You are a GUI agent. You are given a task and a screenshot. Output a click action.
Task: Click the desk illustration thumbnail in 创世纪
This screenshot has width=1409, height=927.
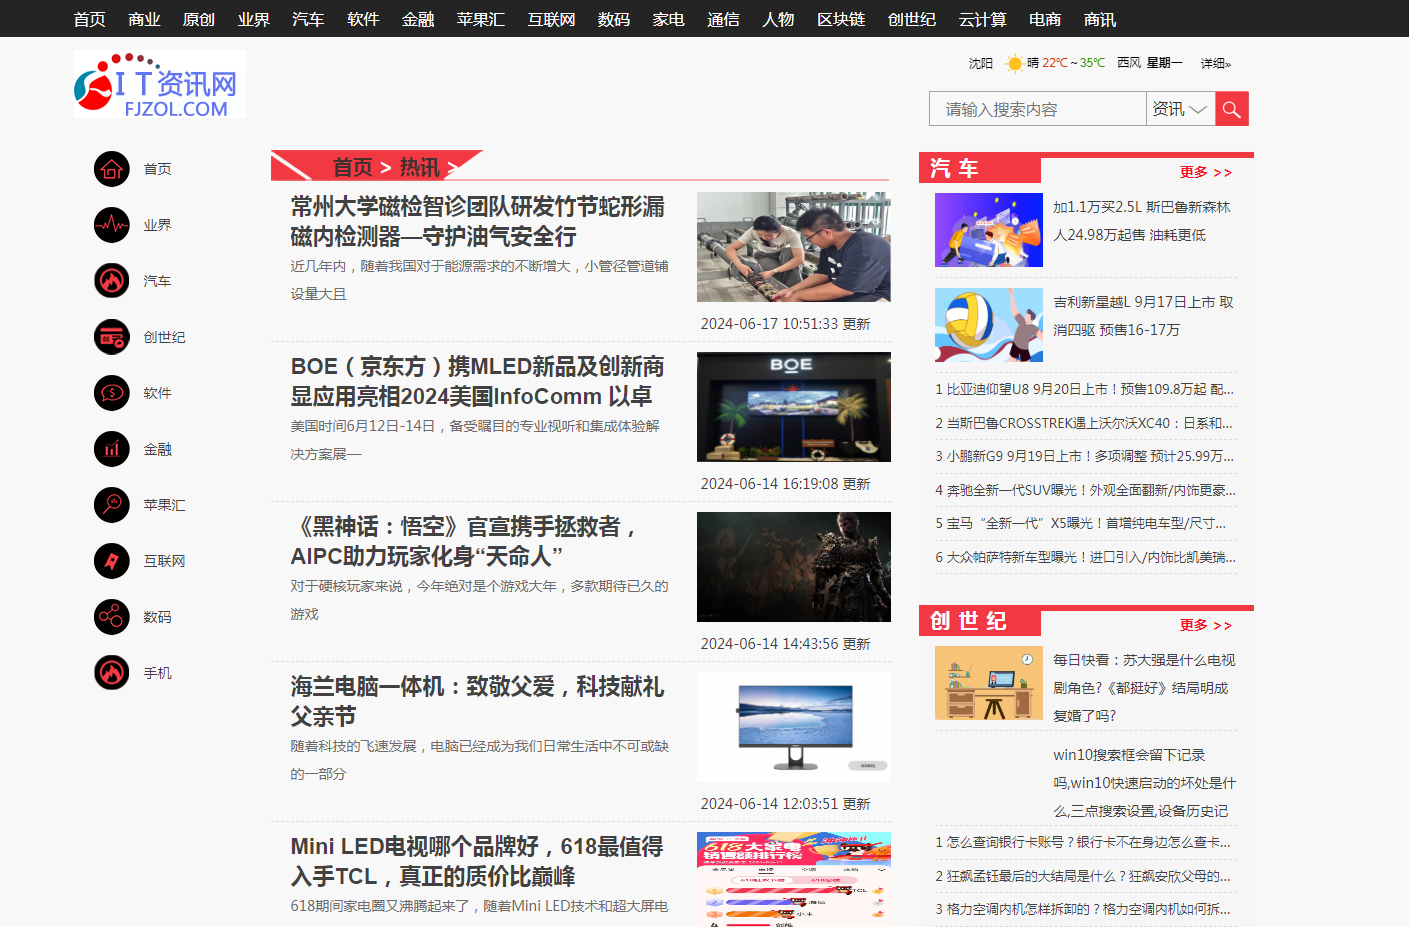(x=989, y=683)
